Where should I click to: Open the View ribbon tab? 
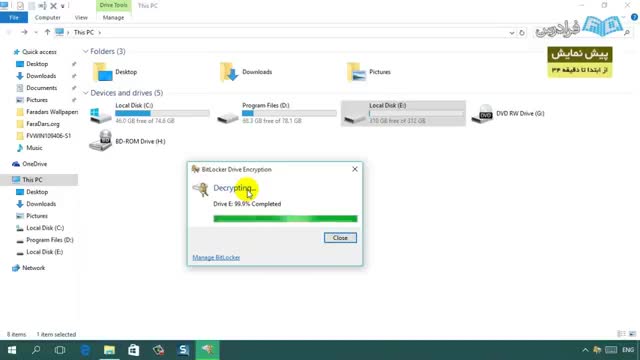(x=81, y=18)
